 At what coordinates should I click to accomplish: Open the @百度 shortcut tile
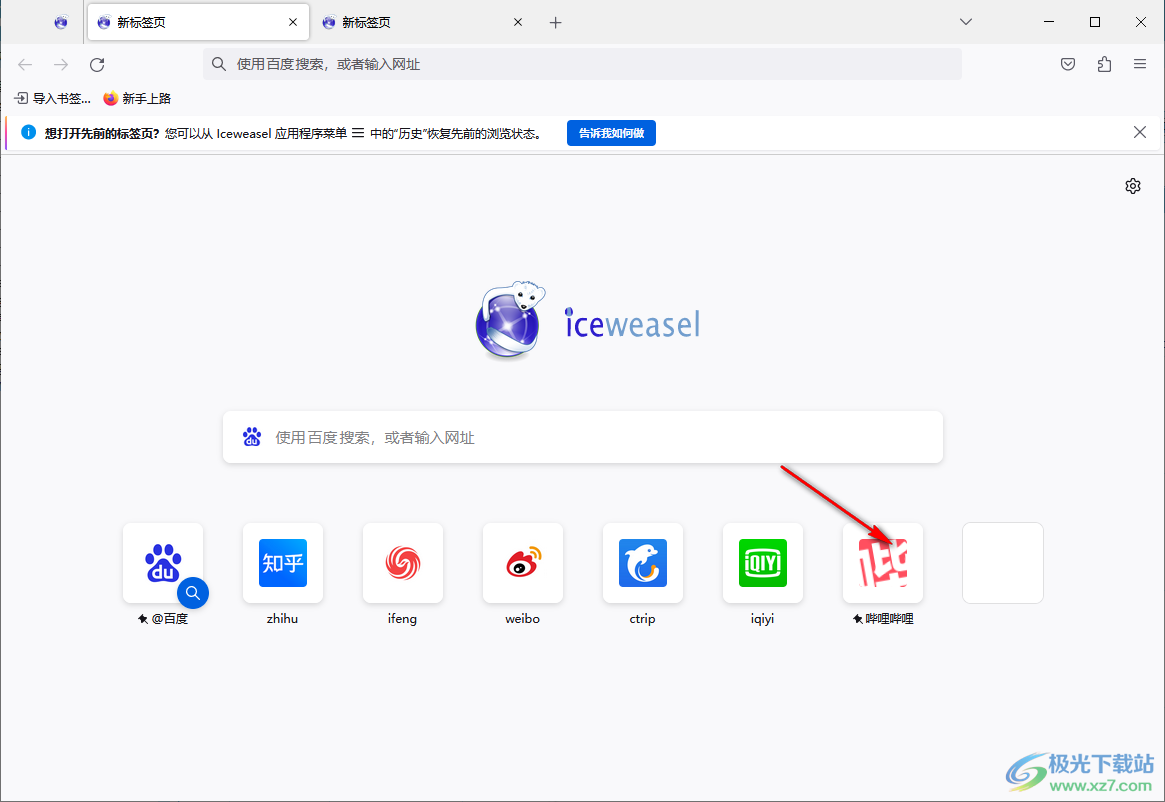(163, 563)
